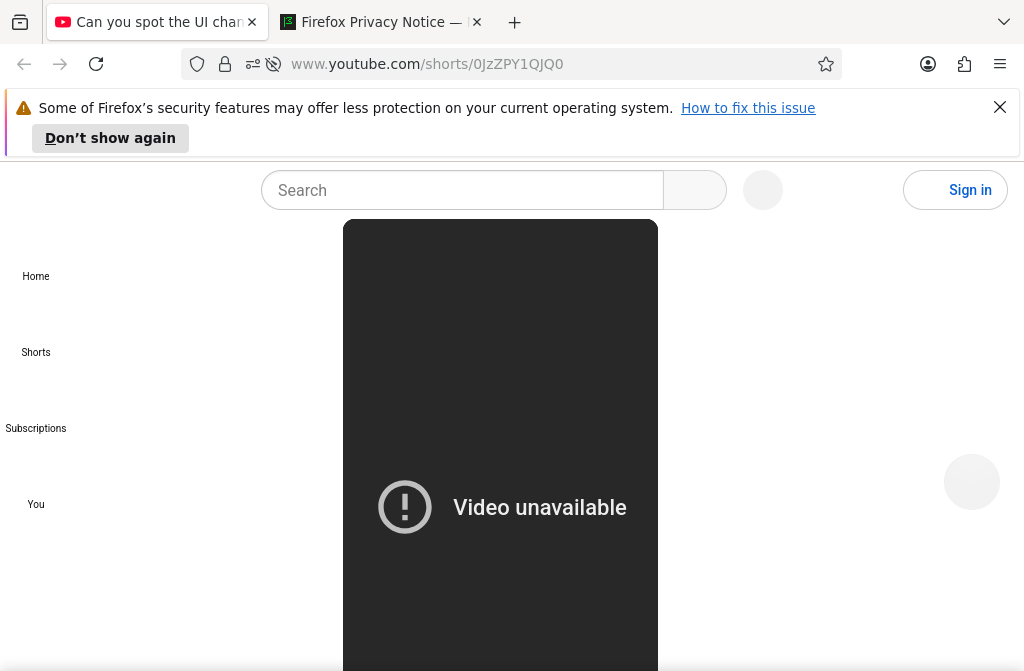Image resolution: width=1024 pixels, height=671 pixels.
Task: Switch to the "Can you spot the UI" YouTube tab
Action: [157, 22]
